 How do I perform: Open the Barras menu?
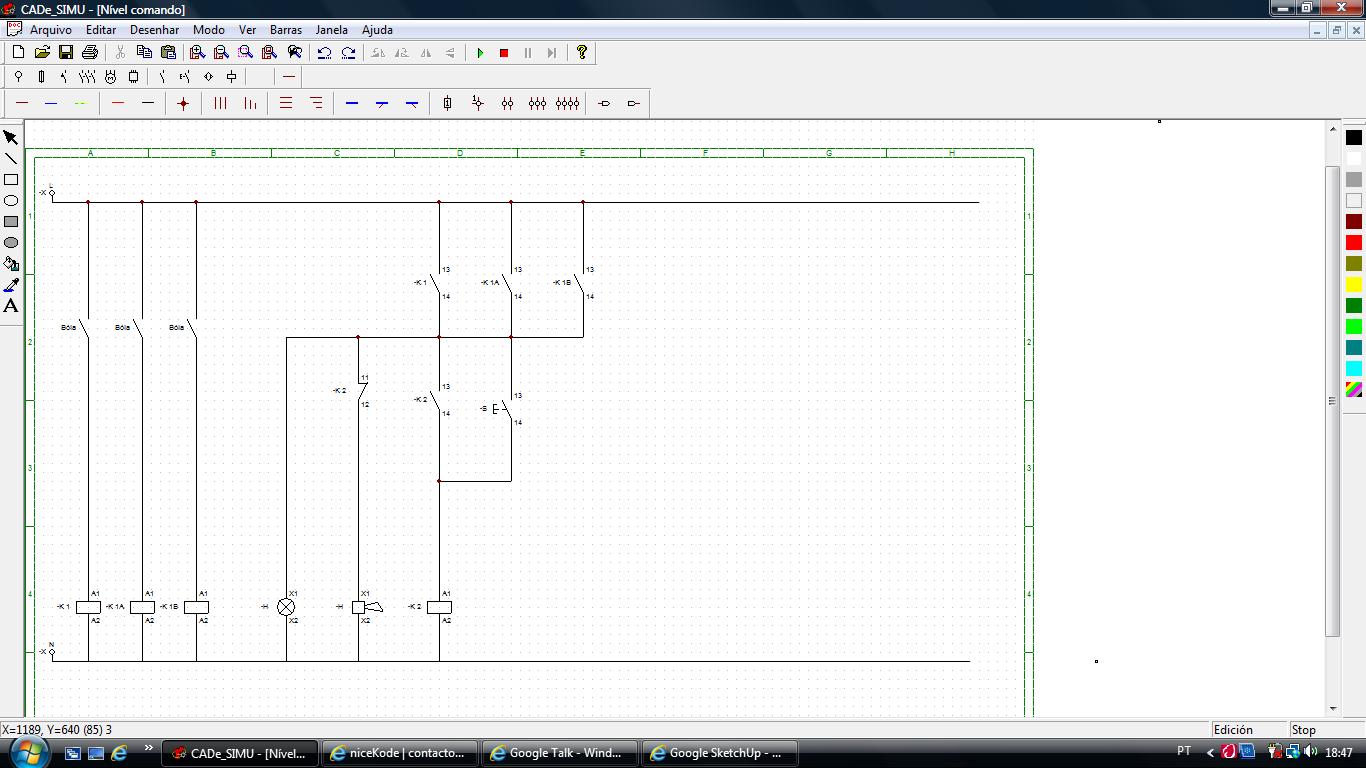[x=285, y=30]
